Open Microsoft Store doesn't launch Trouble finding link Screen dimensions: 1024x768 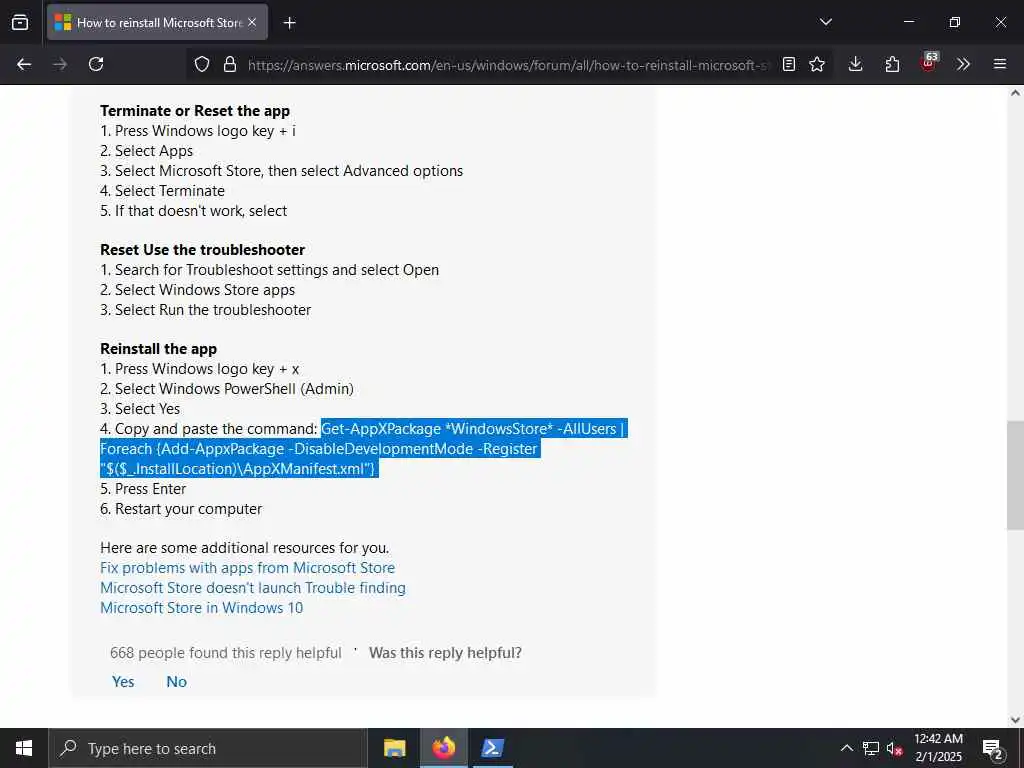click(x=253, y=588)
